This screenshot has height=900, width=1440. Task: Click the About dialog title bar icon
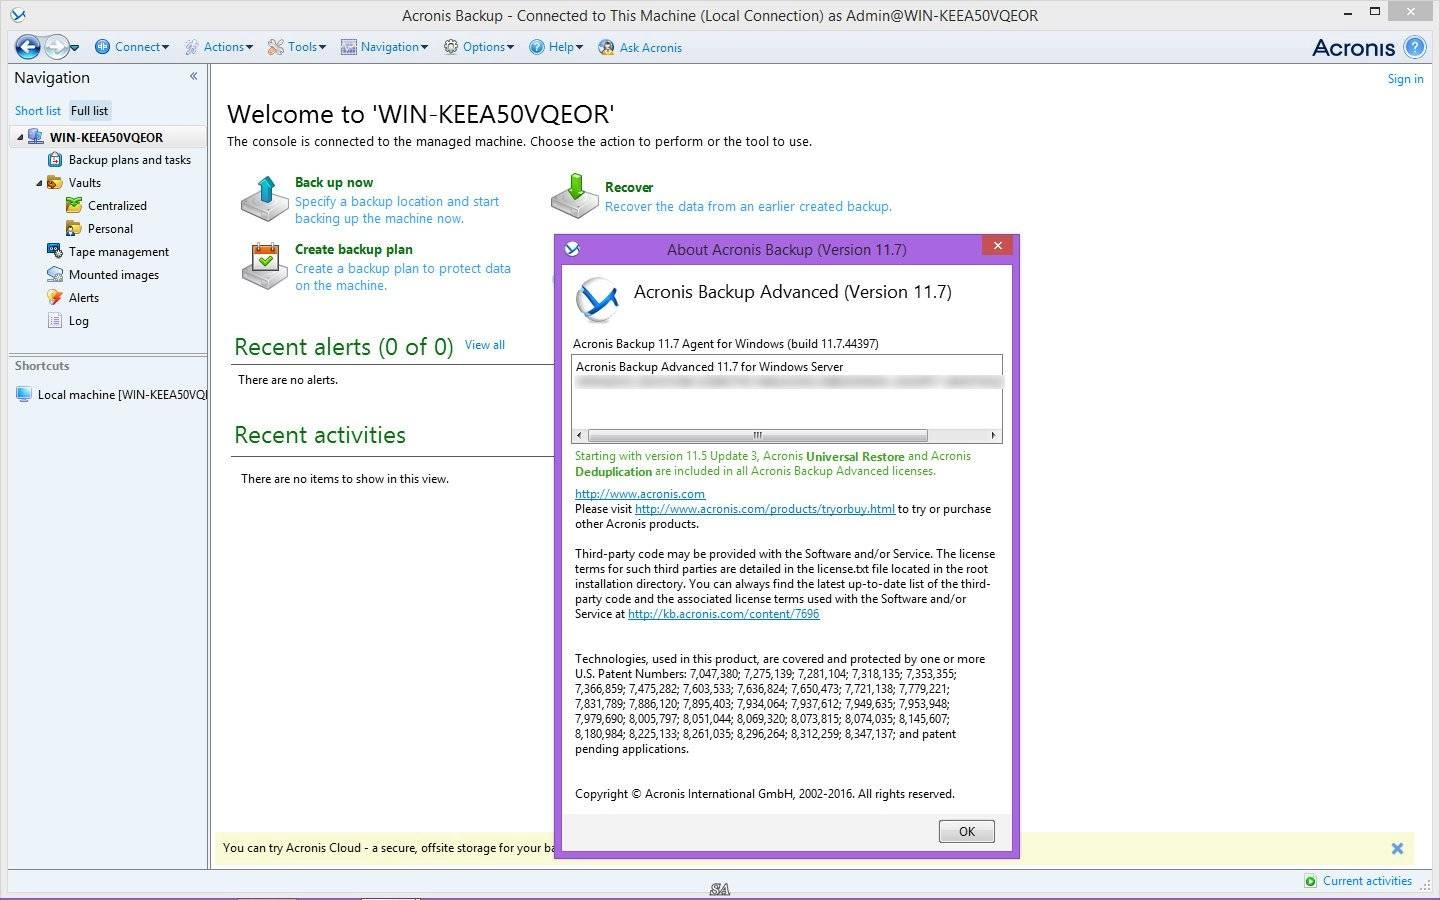[572, 249]
